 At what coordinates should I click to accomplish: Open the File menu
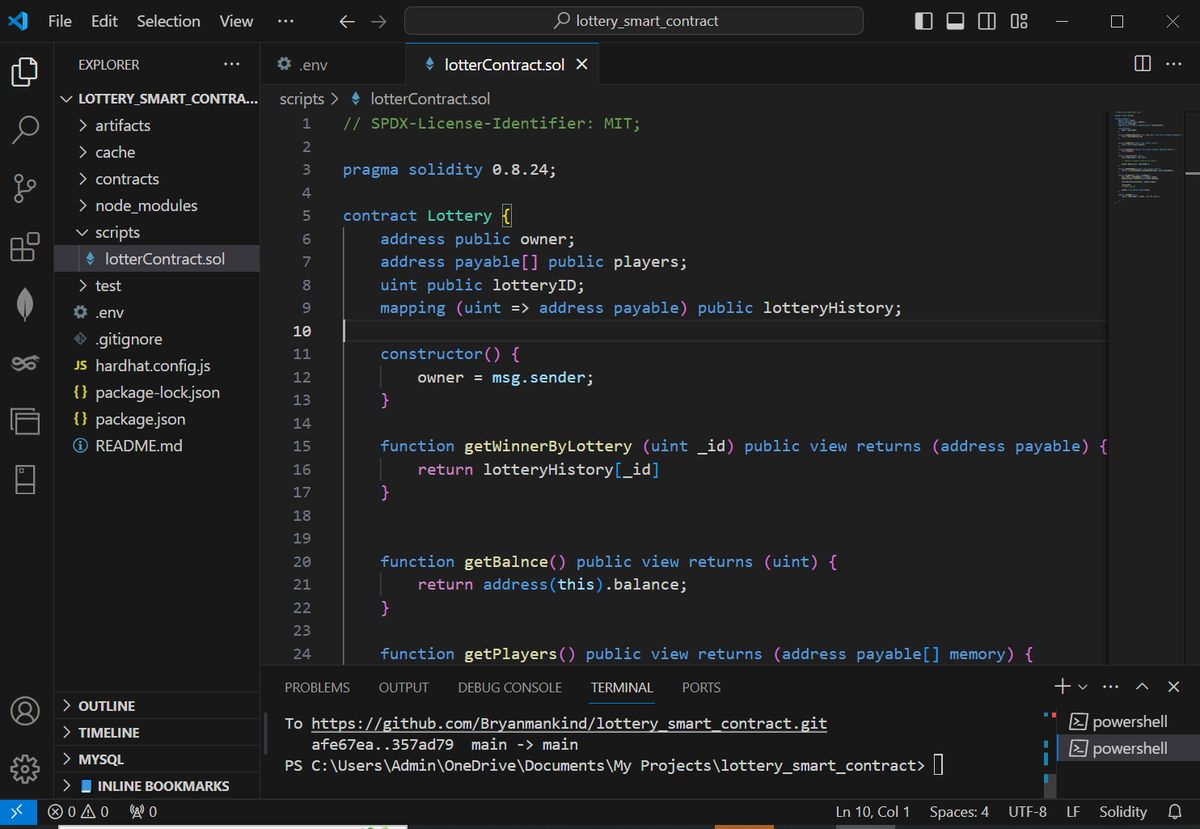(x=59, y=21)
